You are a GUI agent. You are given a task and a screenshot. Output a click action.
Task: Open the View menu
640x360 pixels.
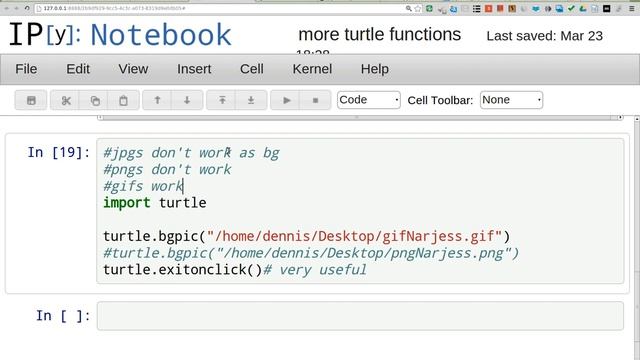[x=133, y=69]
